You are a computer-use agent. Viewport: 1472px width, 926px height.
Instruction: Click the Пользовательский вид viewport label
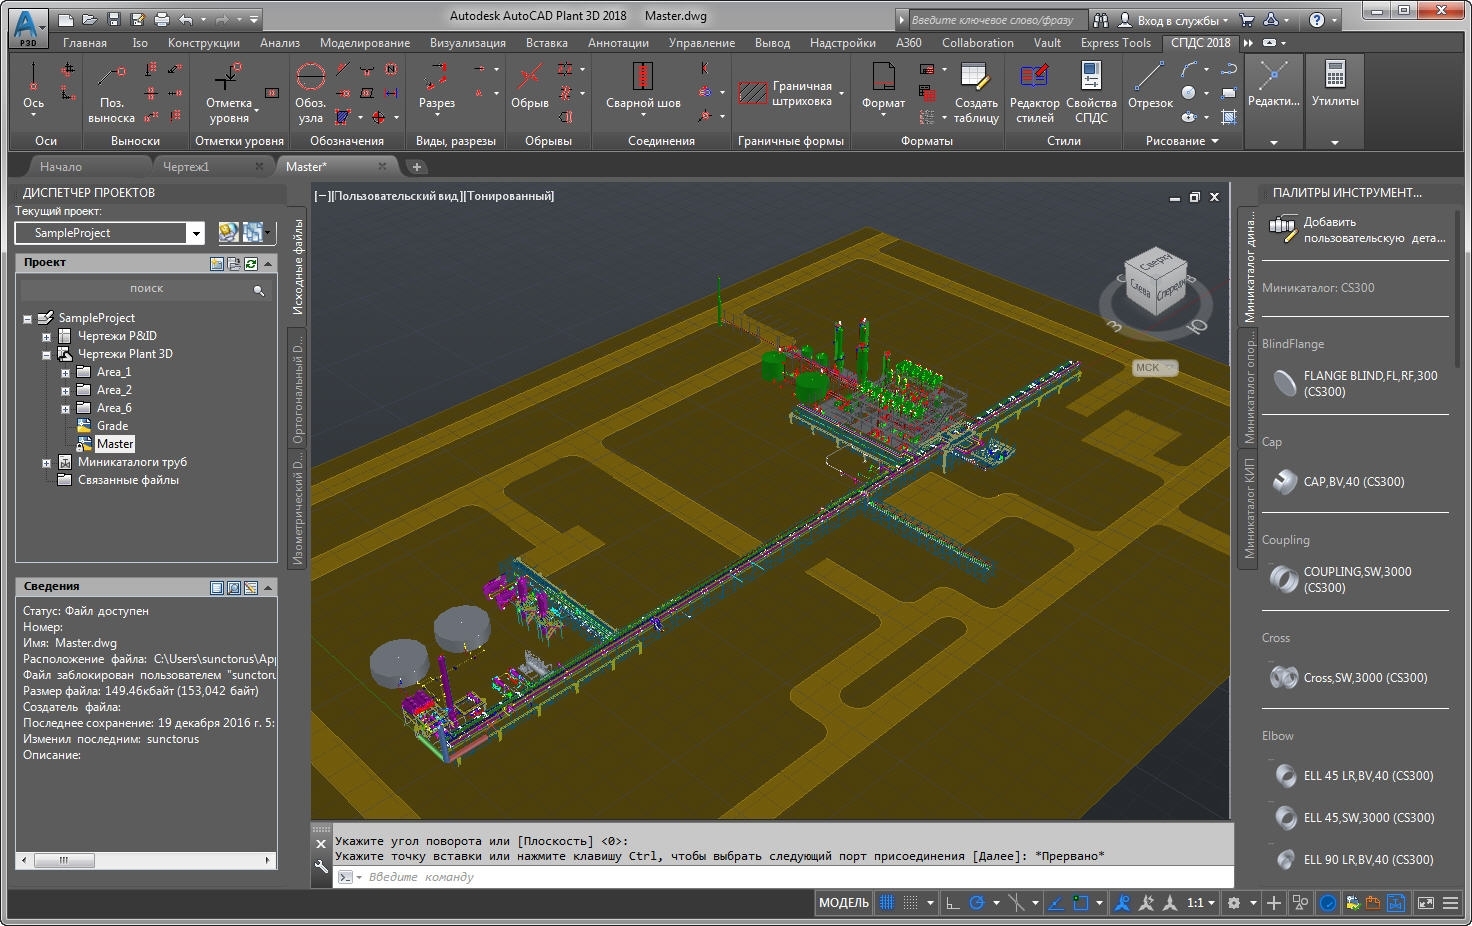(397, 196)
